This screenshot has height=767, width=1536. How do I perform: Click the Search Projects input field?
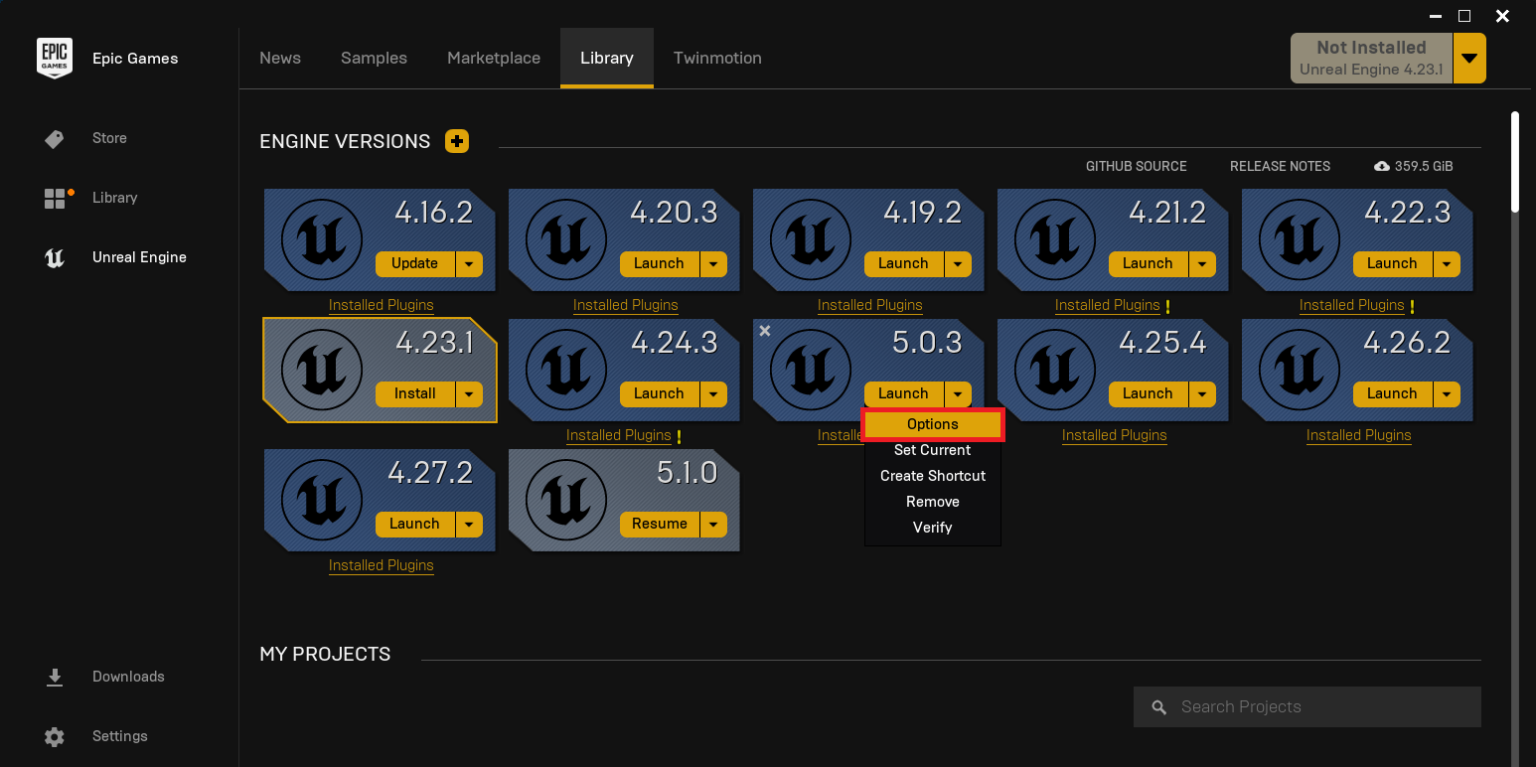[x=1306, y=706]
